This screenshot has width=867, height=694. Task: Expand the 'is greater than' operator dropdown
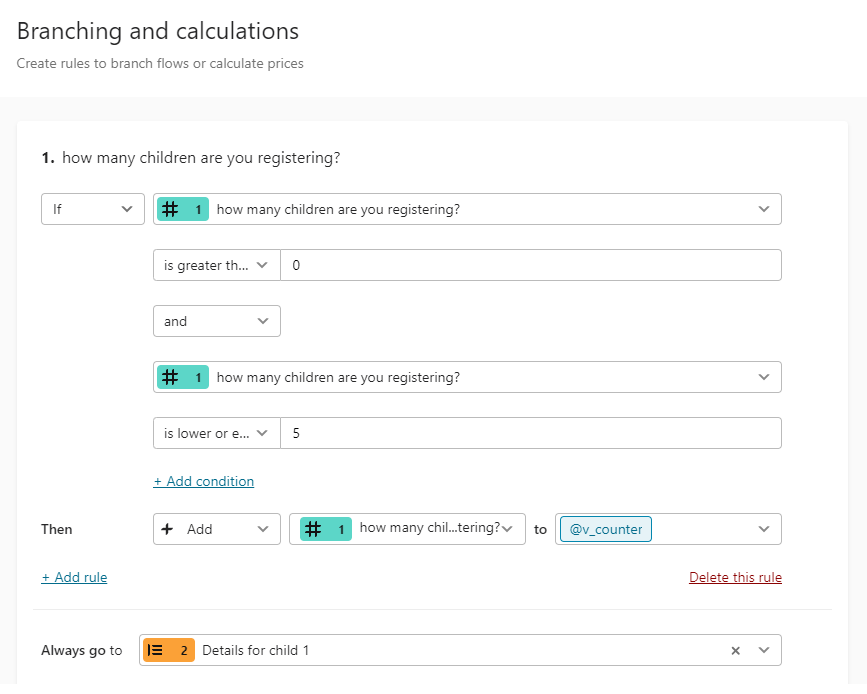tap(217, 265)
